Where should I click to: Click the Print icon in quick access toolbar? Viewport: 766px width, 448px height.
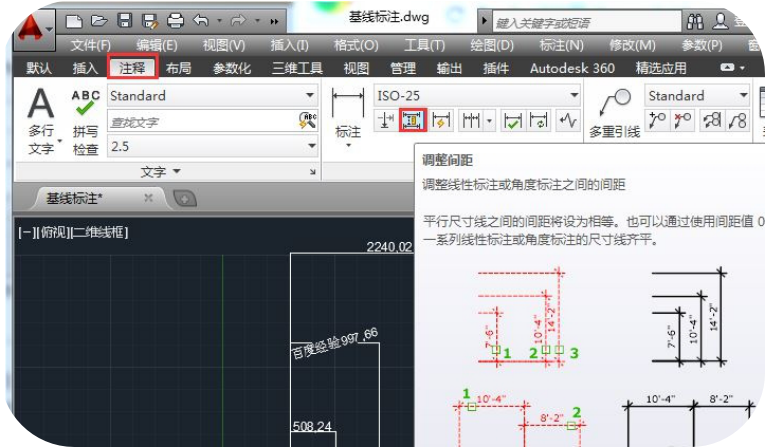pyautogui.click(x=175, y=20)
